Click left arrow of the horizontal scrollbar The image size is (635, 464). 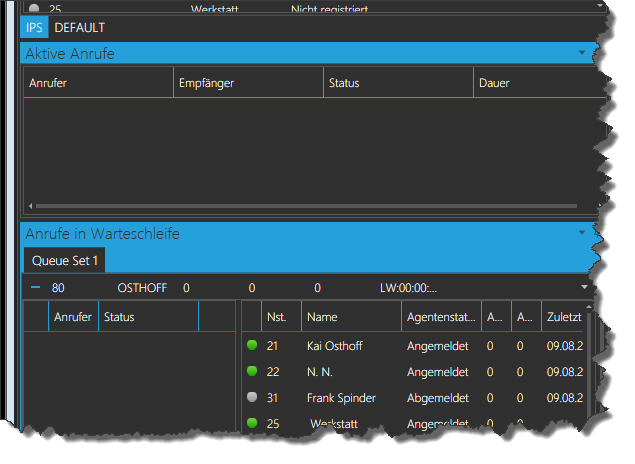point(30,206)
